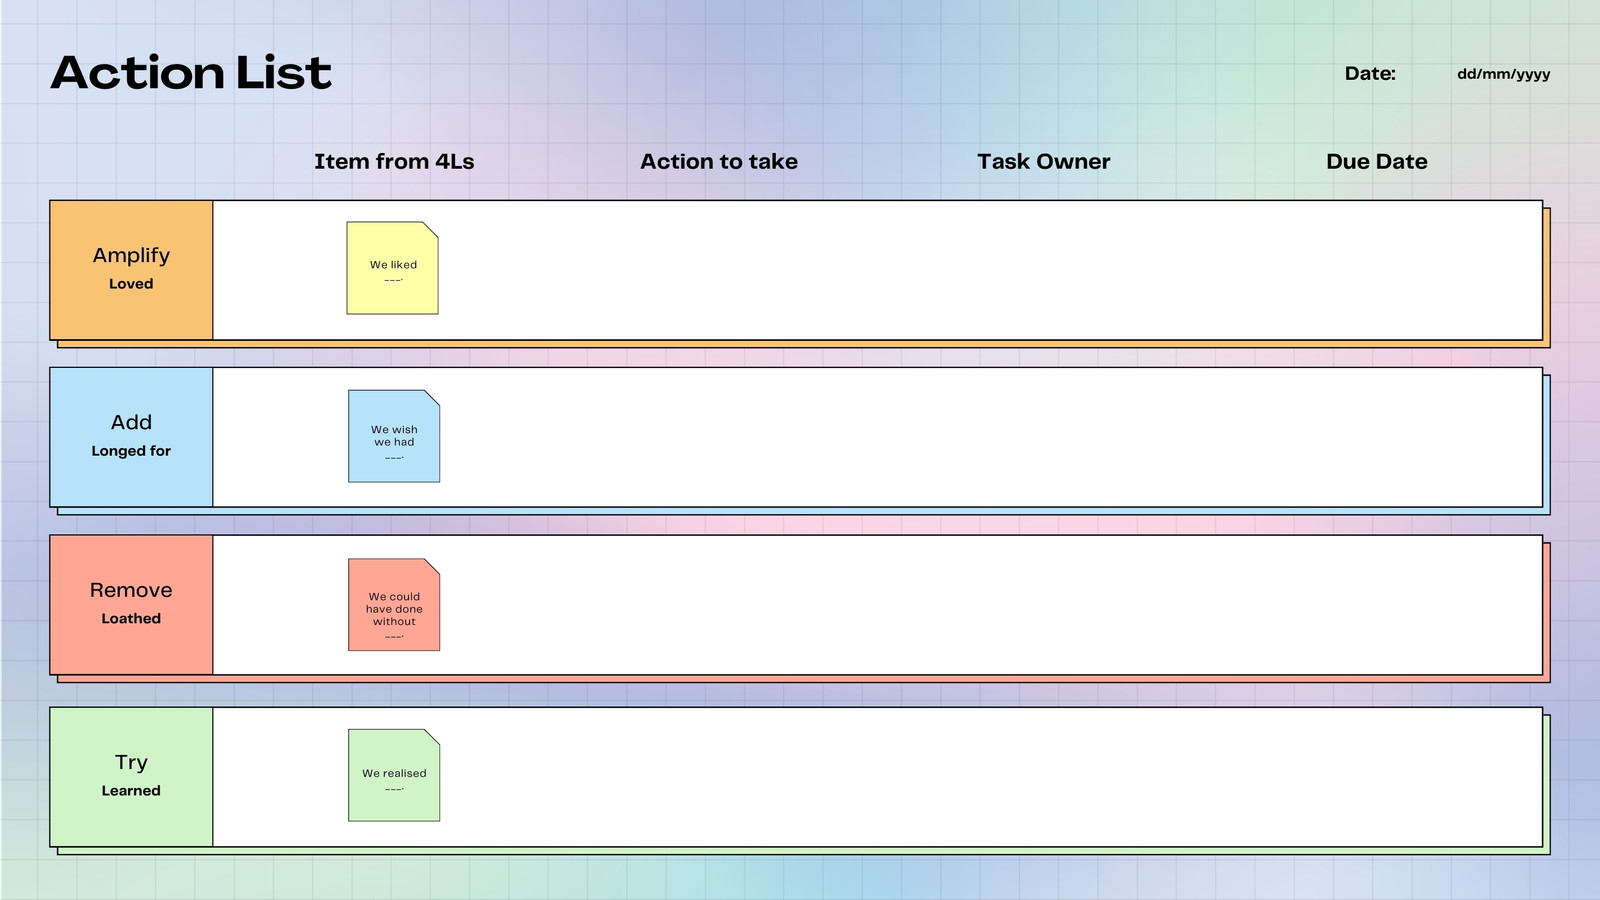Viewport: 1600px width, 900px height.
Task: Click the dd/mm/yyyy date placeholder
Action: 1503,74
